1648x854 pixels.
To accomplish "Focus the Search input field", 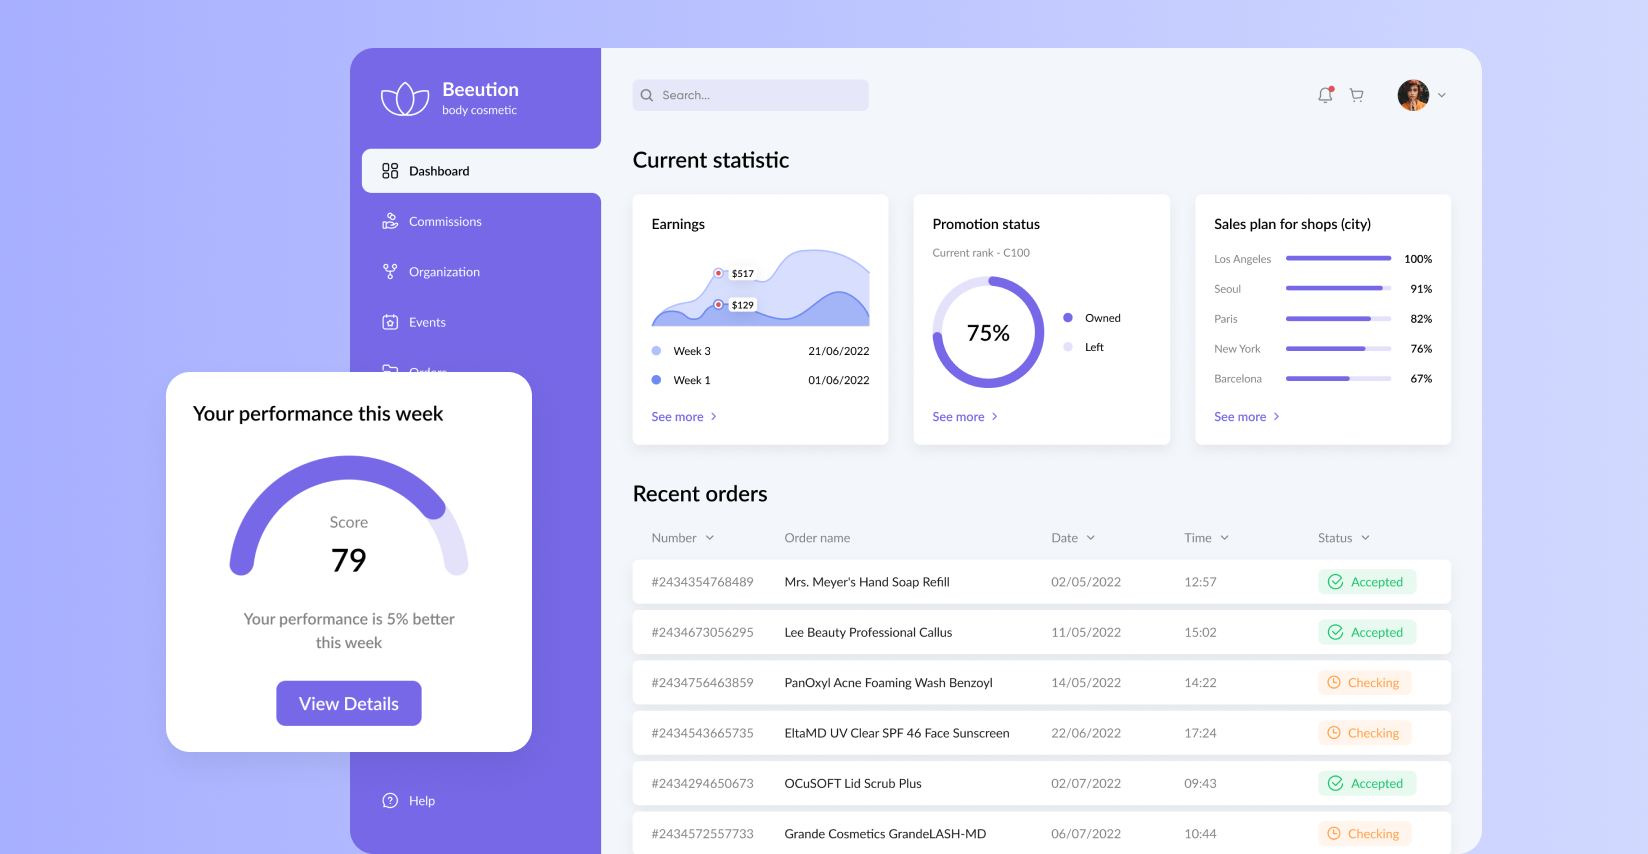I will click(751, 95).
